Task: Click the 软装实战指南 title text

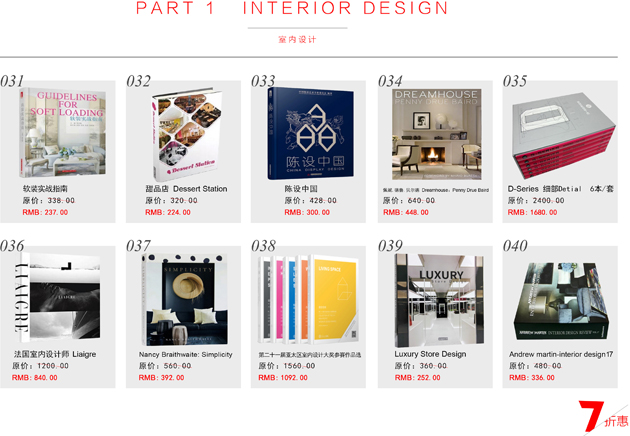Action: [45, 188]
